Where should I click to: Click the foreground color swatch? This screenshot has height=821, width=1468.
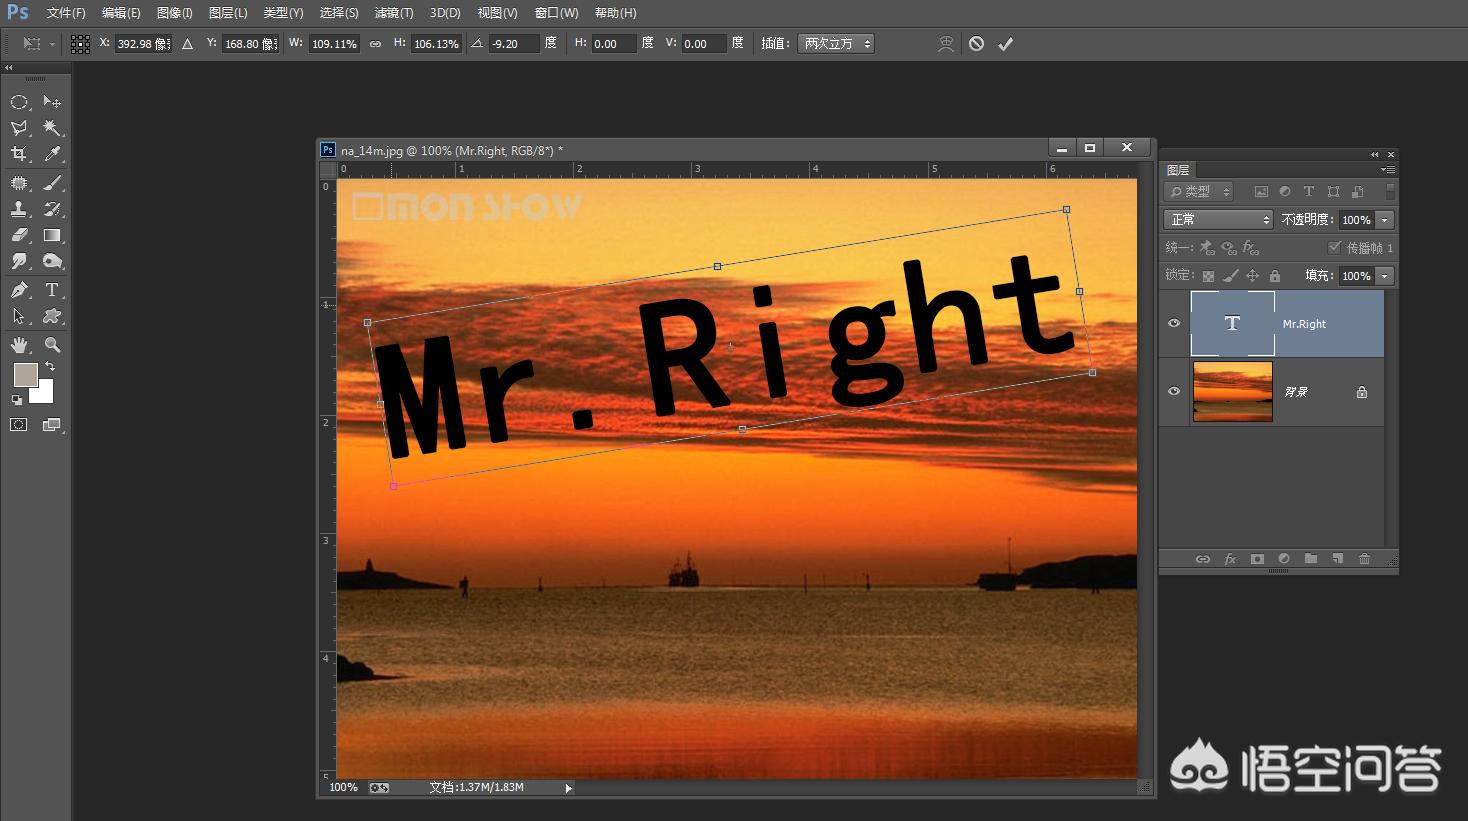[x=25, y=375]
